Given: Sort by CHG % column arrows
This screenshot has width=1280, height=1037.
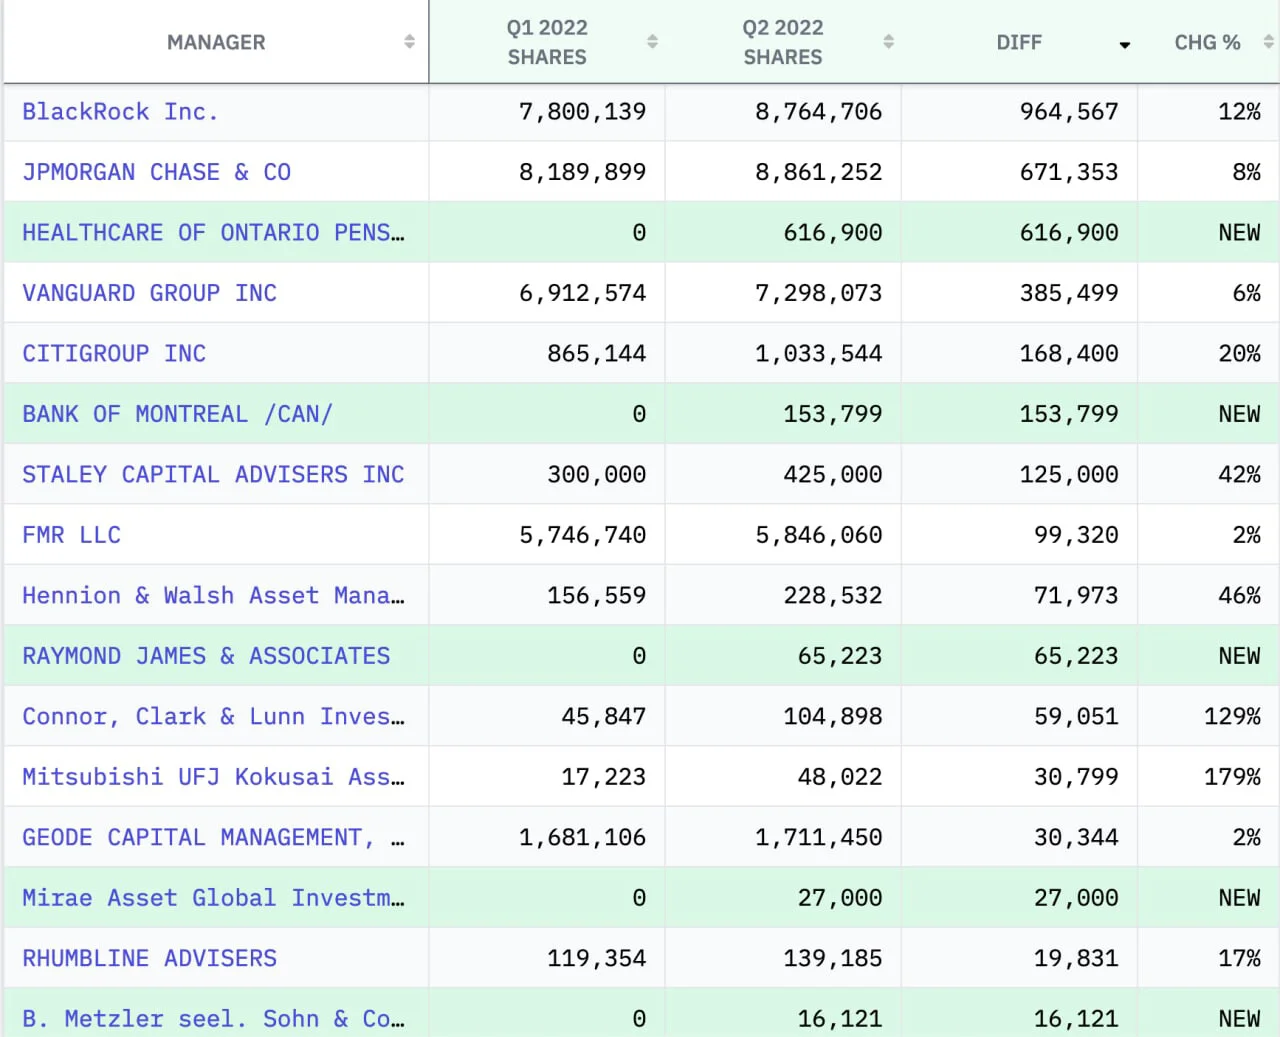Looking at the screenshot, I should 1268,42.
